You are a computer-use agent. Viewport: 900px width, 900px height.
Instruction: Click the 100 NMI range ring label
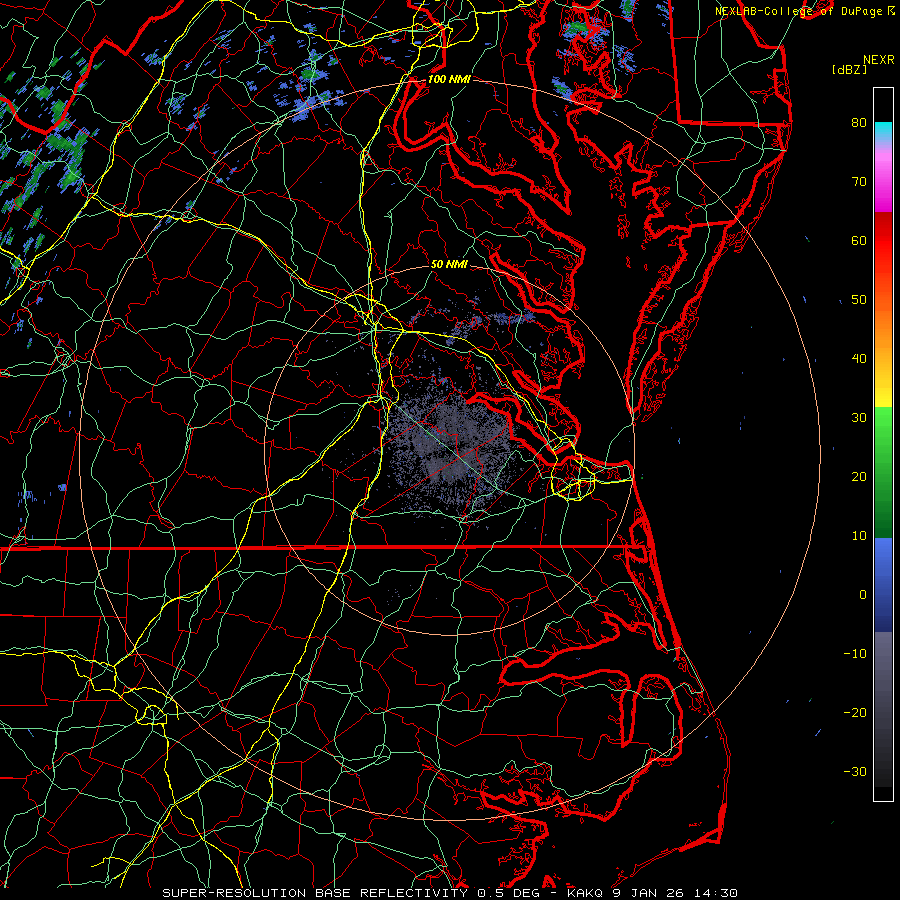coord(449,79)
